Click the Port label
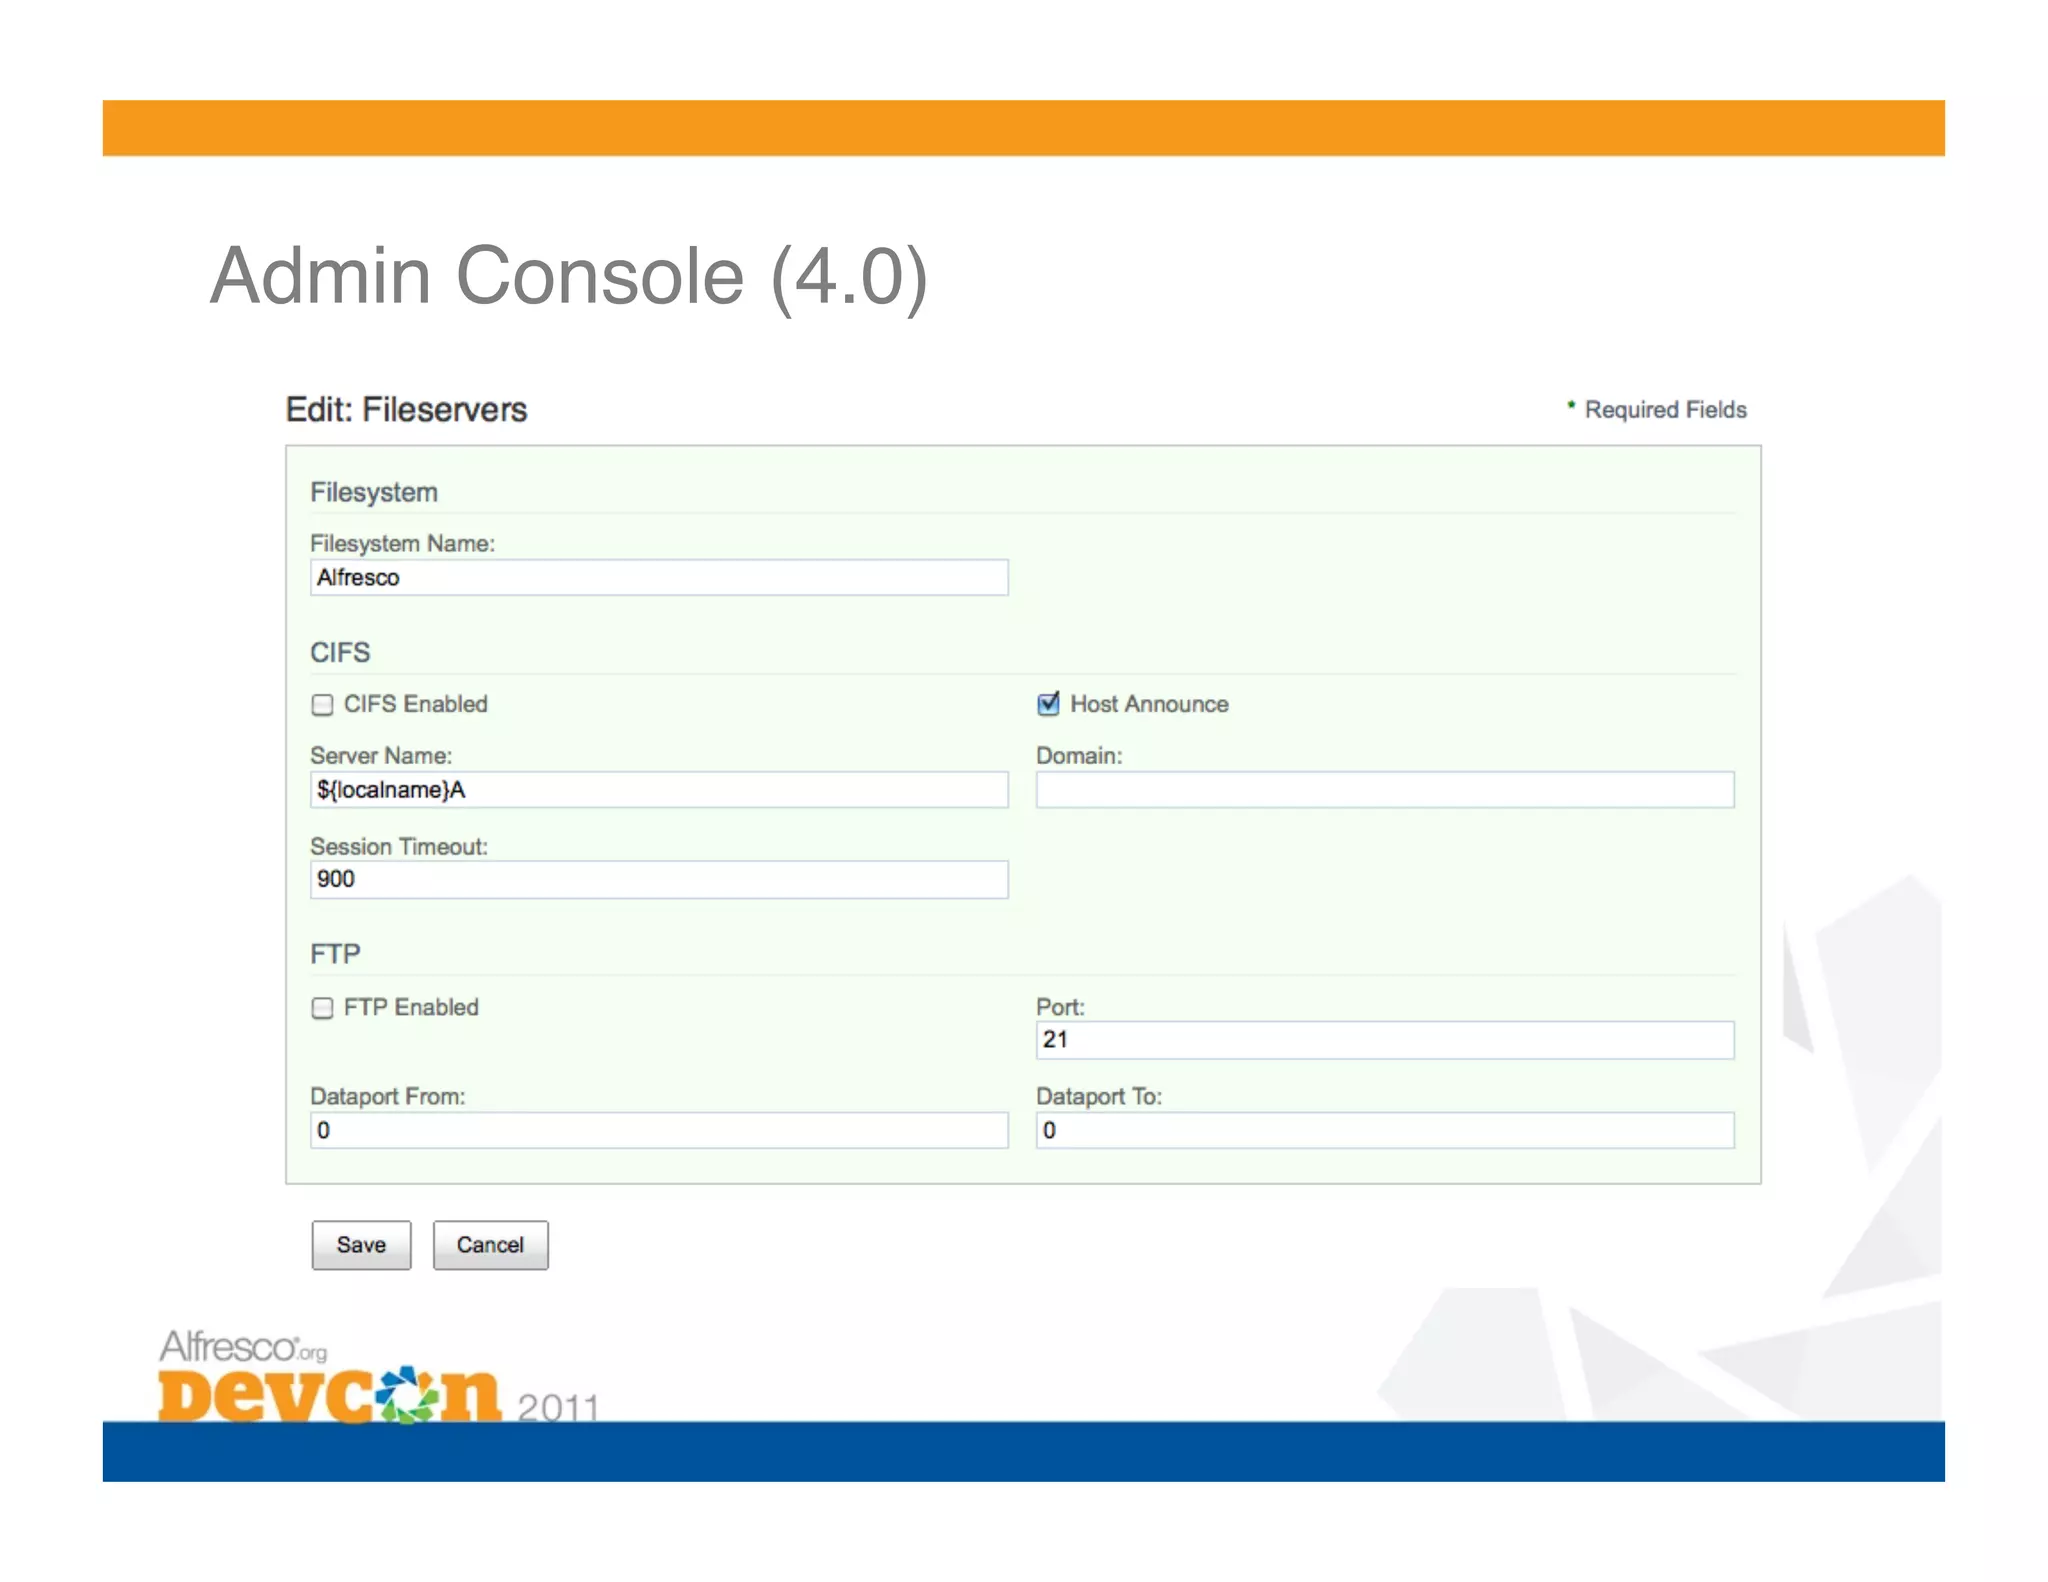The height and width of the screenshot is (1582, 2048). (1060, 1007)
